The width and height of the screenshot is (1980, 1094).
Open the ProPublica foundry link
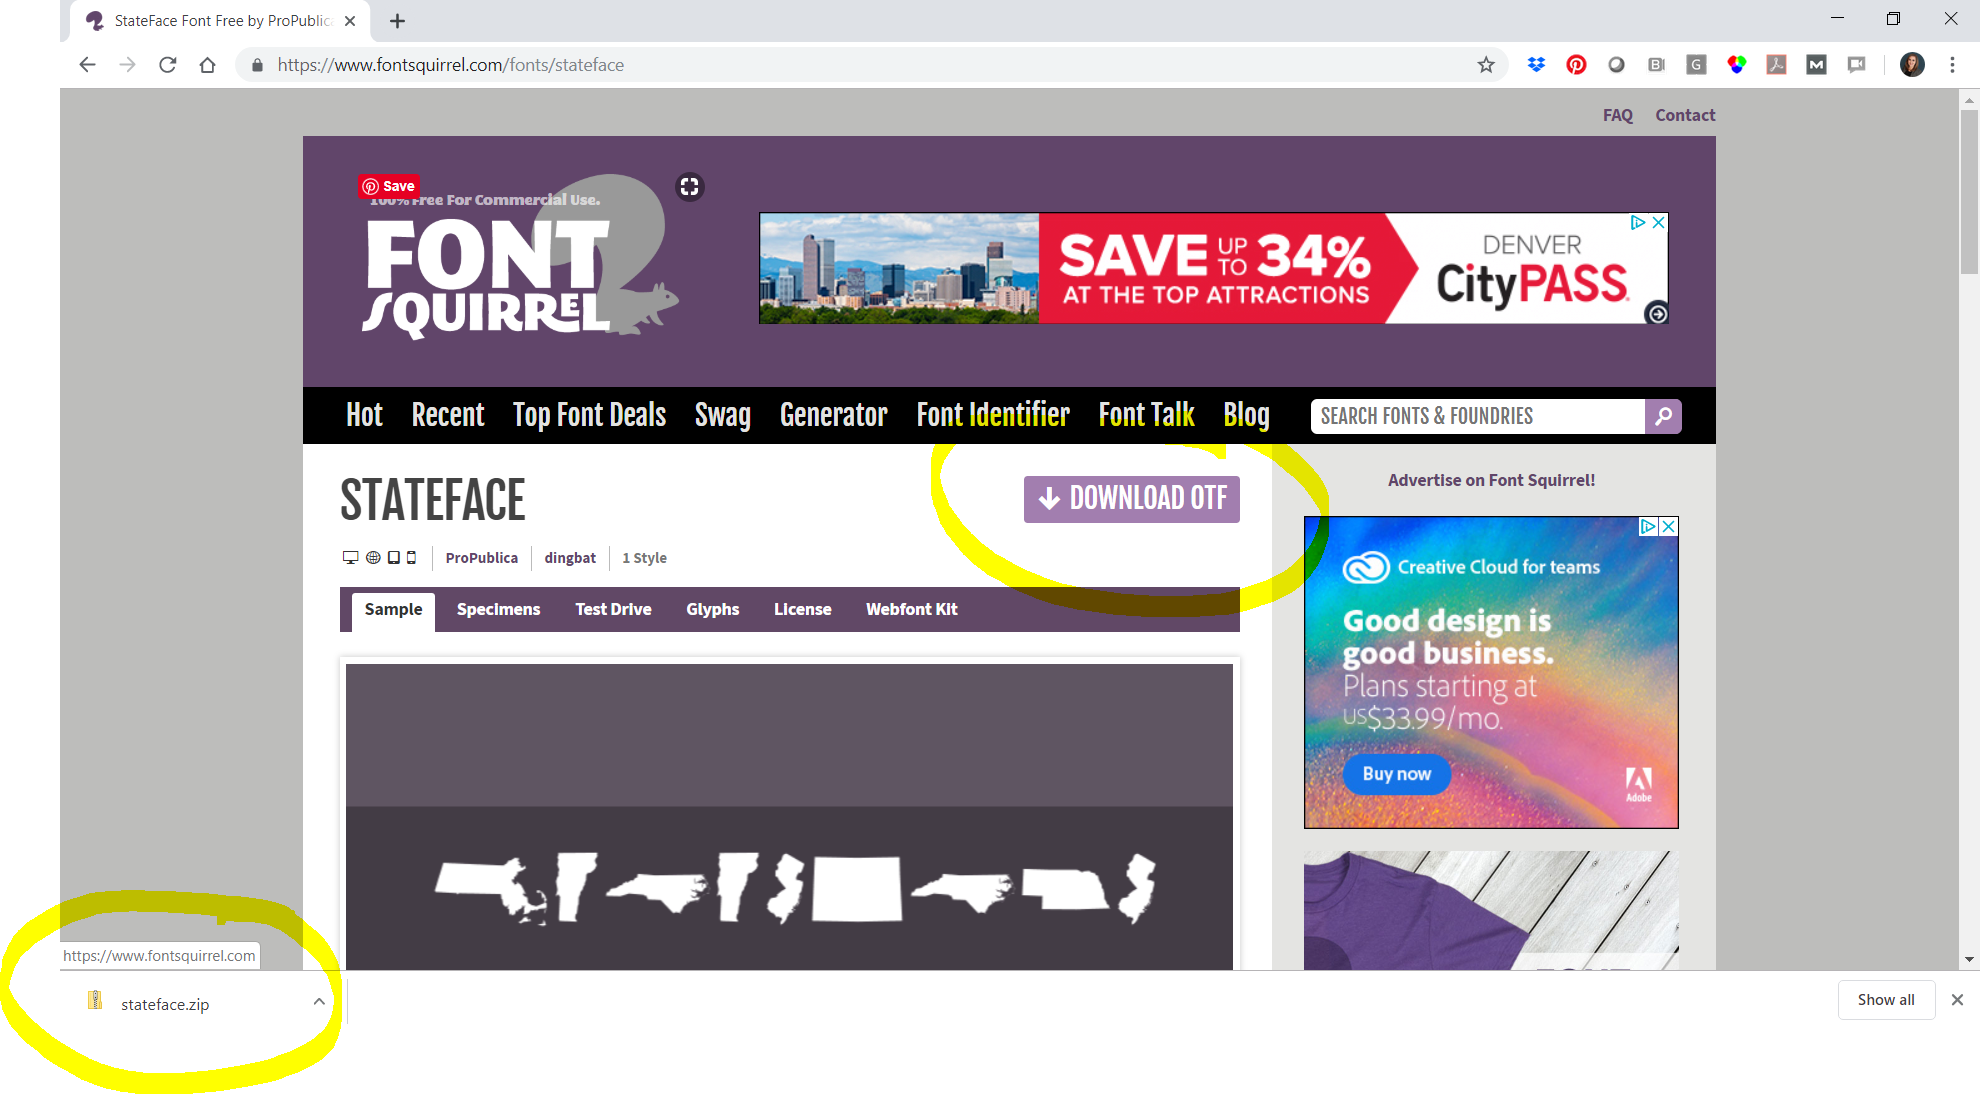coord(481,557)
